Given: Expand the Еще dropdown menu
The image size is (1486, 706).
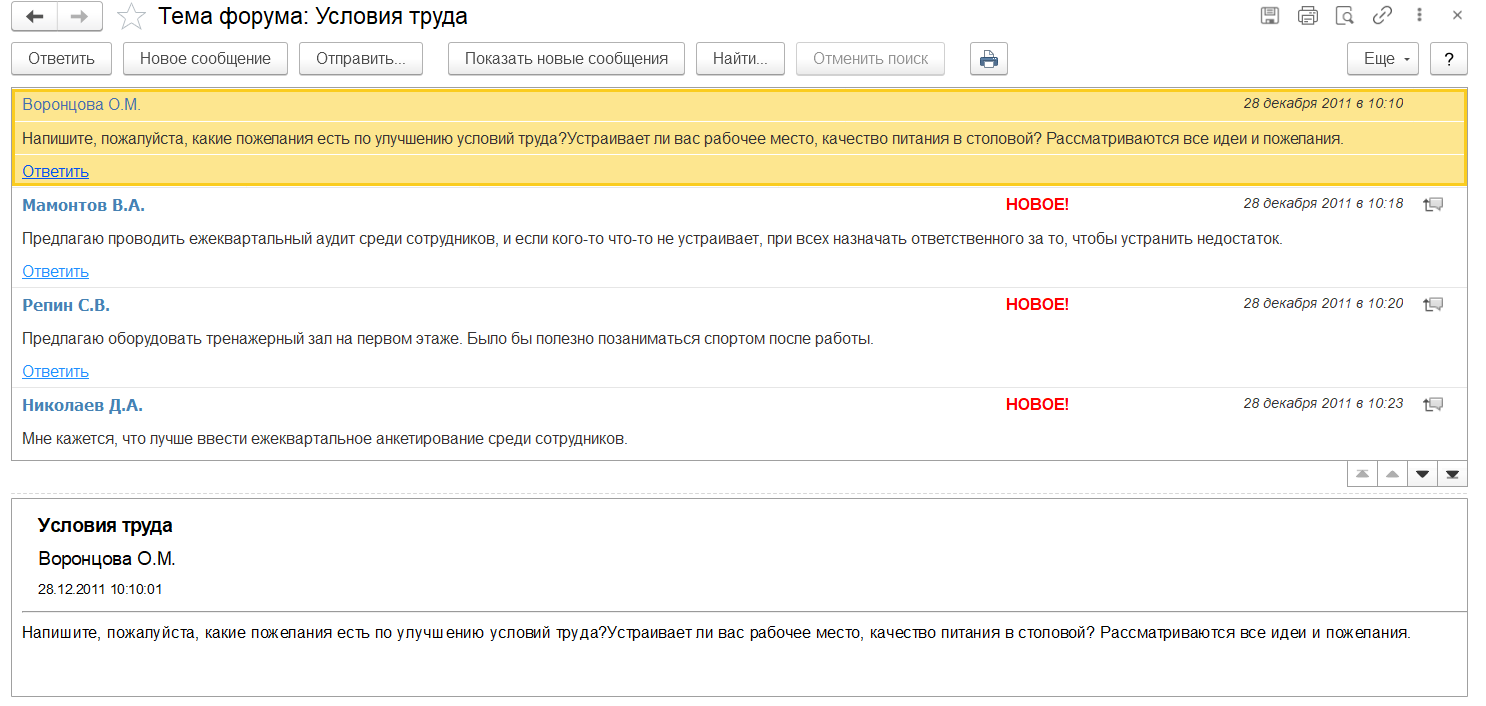Looking at the screenshot, I should click(1382, 59).
